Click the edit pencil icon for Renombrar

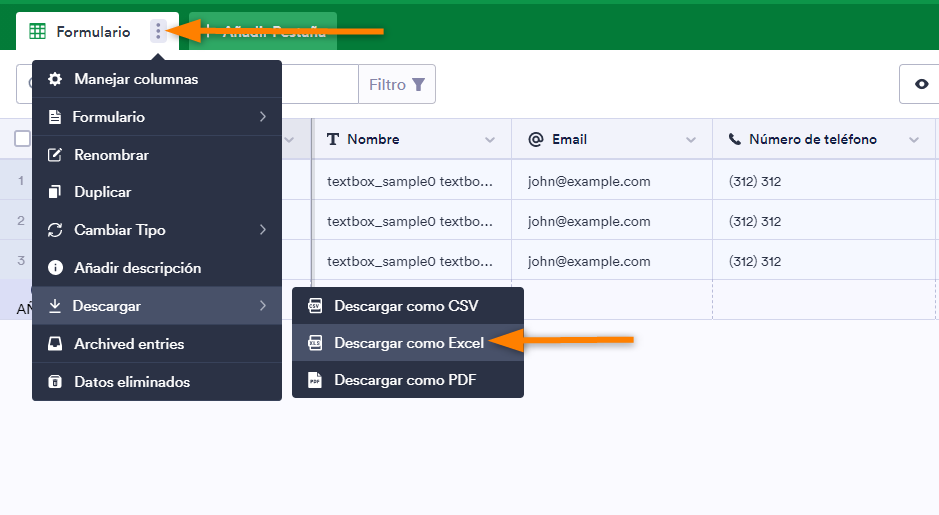pos(54,154)
